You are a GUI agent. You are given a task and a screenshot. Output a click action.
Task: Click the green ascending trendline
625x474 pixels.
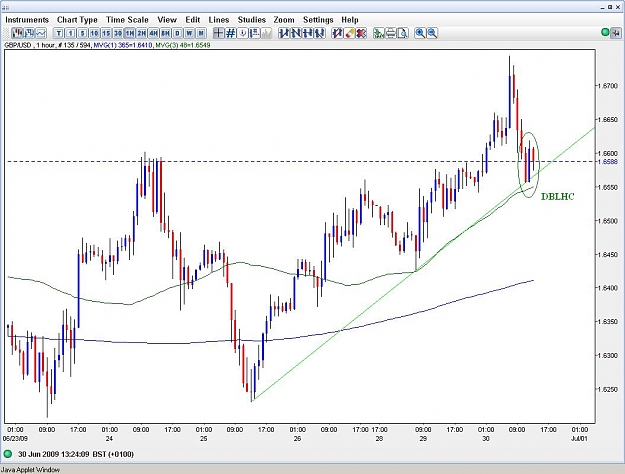339,330
